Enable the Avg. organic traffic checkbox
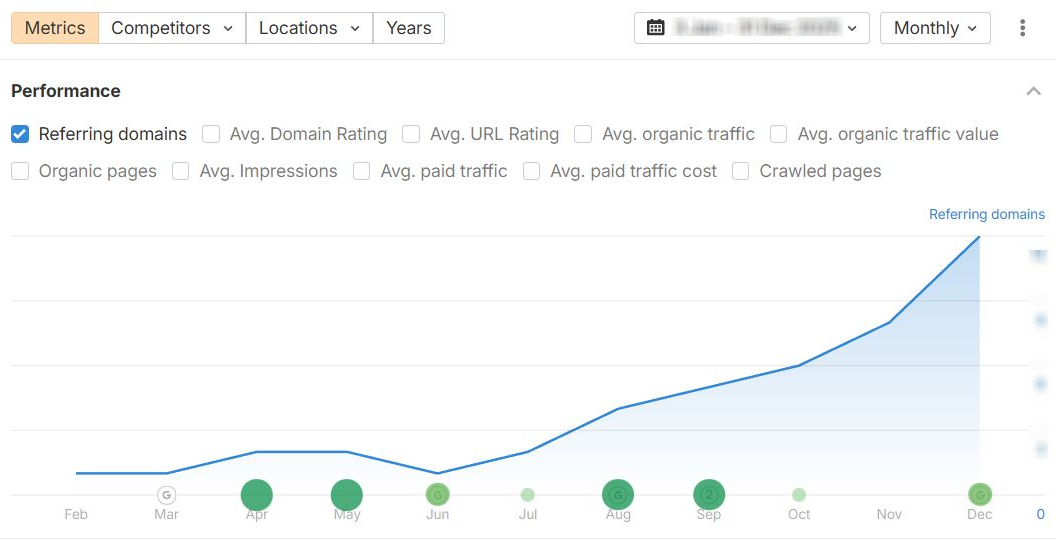The width and height of the screenshot is (1056, 540). coord(583,134)
